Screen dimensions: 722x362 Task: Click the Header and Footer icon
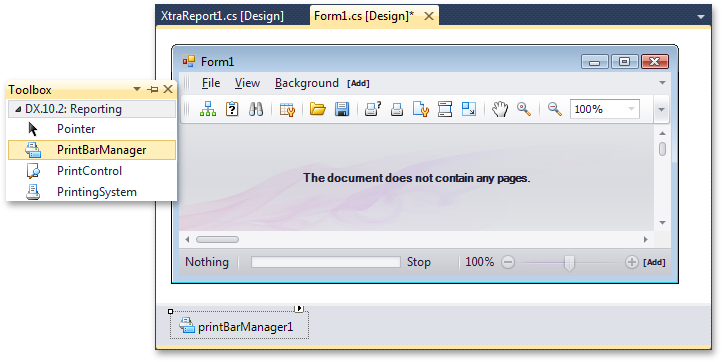pyautogui.click(x=445, y=109)
